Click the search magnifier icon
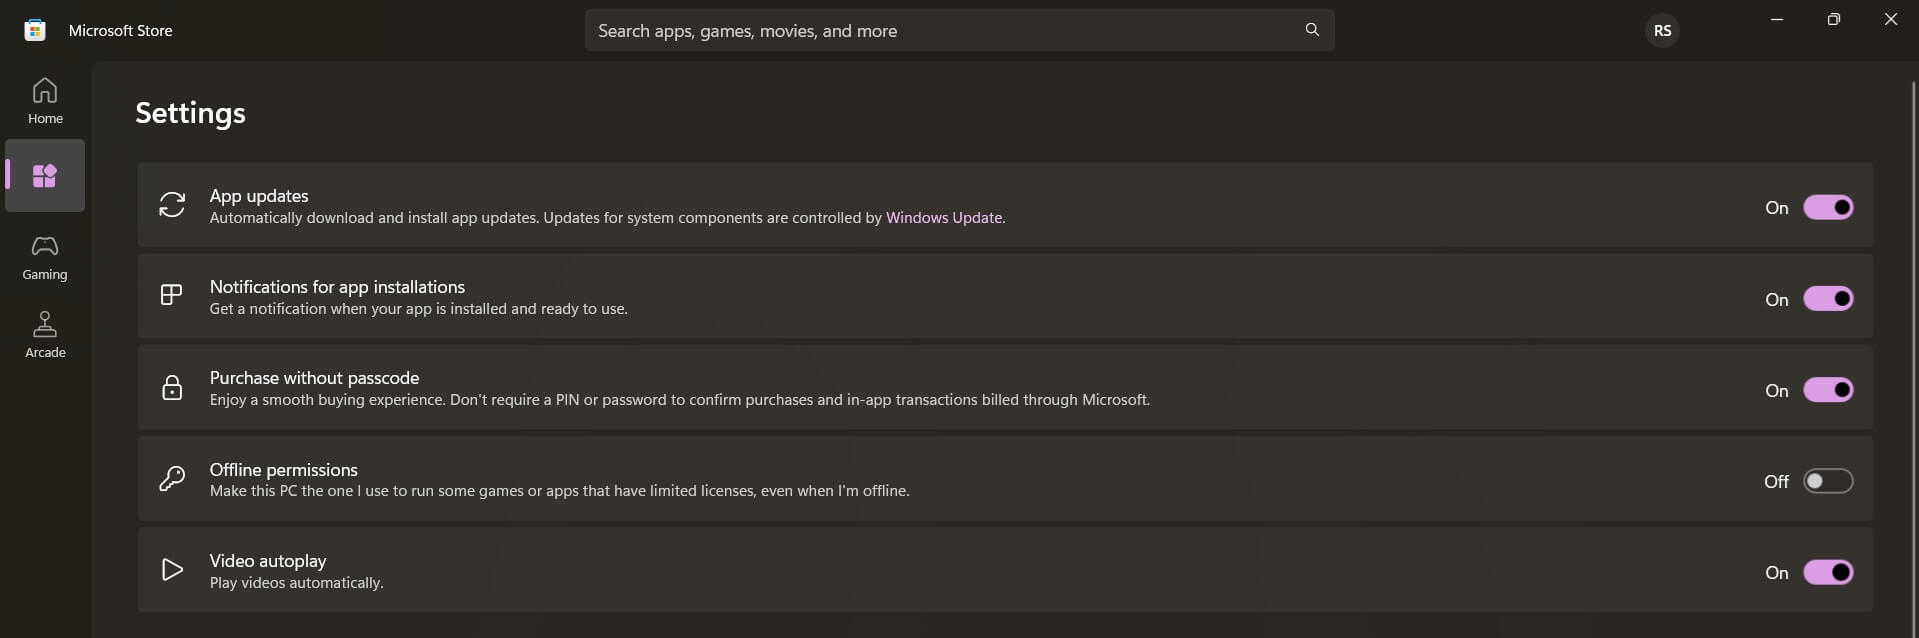1919x638 pixels. [x=1311, y=29]
